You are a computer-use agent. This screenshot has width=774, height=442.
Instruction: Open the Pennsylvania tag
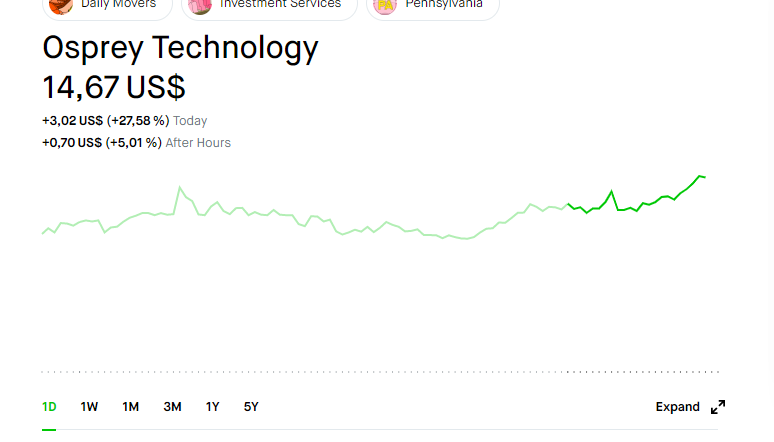[444, 5]
